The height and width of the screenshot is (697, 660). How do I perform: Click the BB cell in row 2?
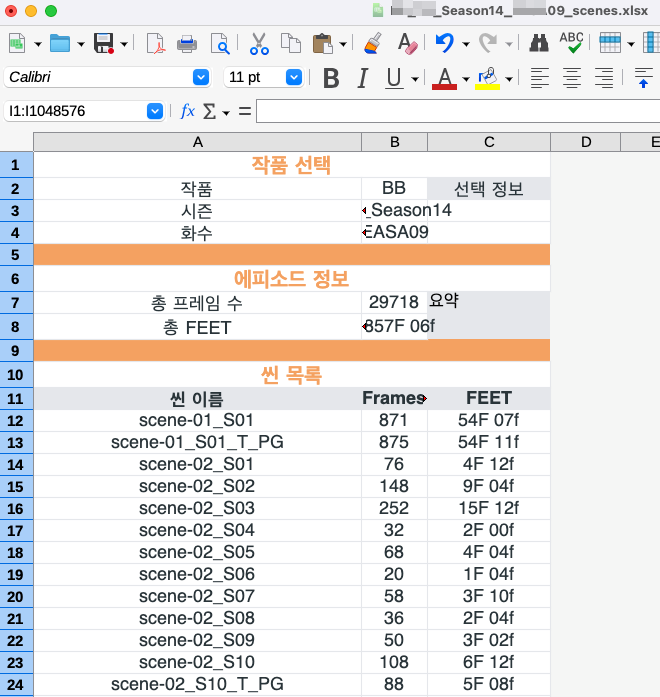[395, 188]
